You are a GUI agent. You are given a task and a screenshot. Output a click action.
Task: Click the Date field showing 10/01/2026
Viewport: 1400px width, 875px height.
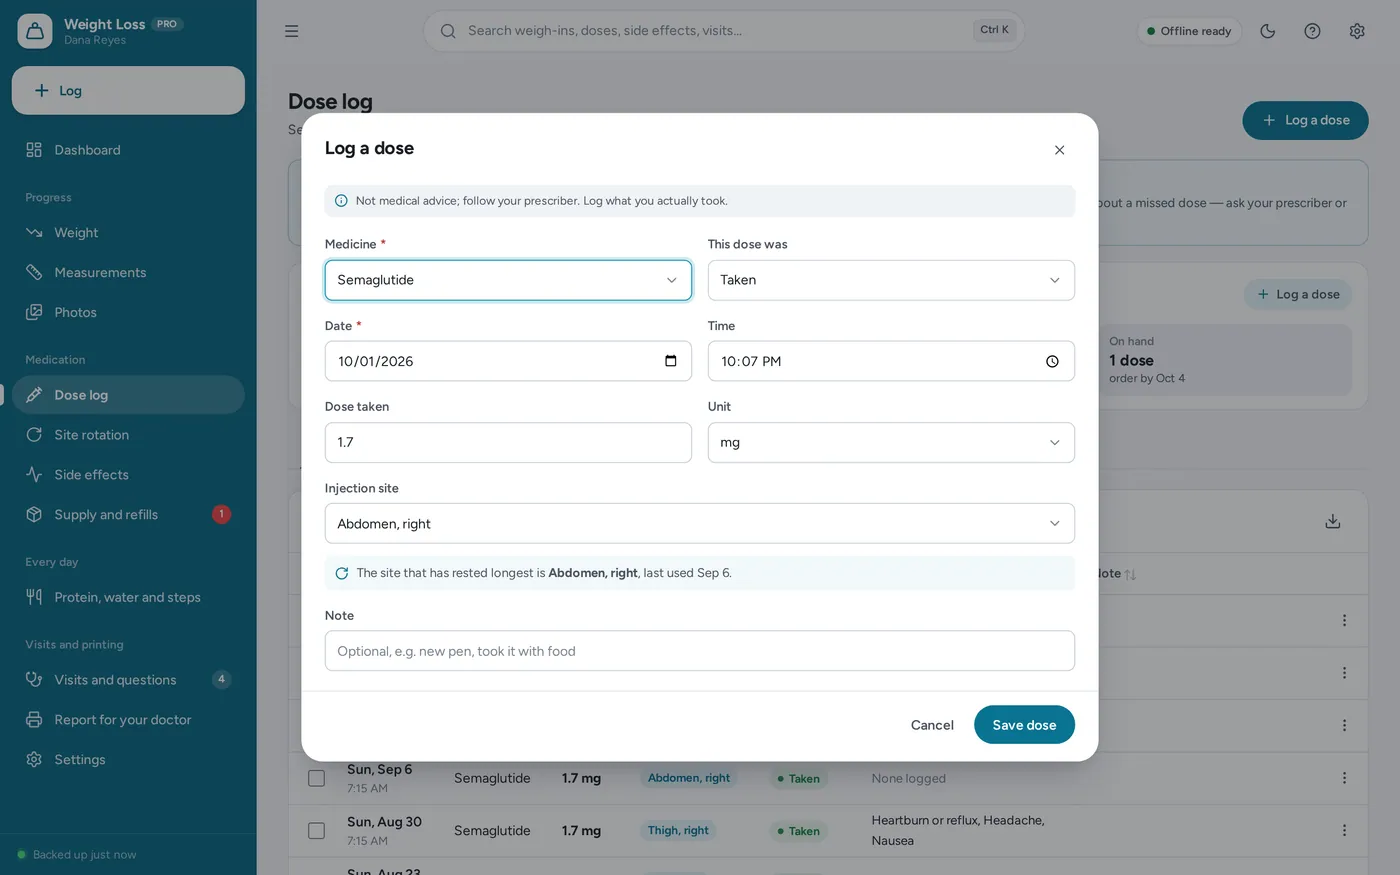(x=508, y=361)
